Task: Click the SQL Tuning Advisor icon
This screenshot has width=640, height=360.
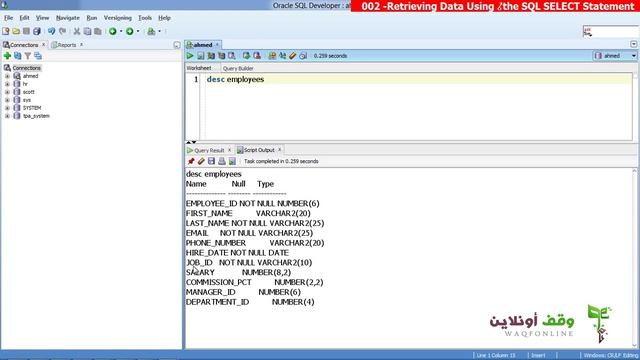Action: click(x=232, y=56)
